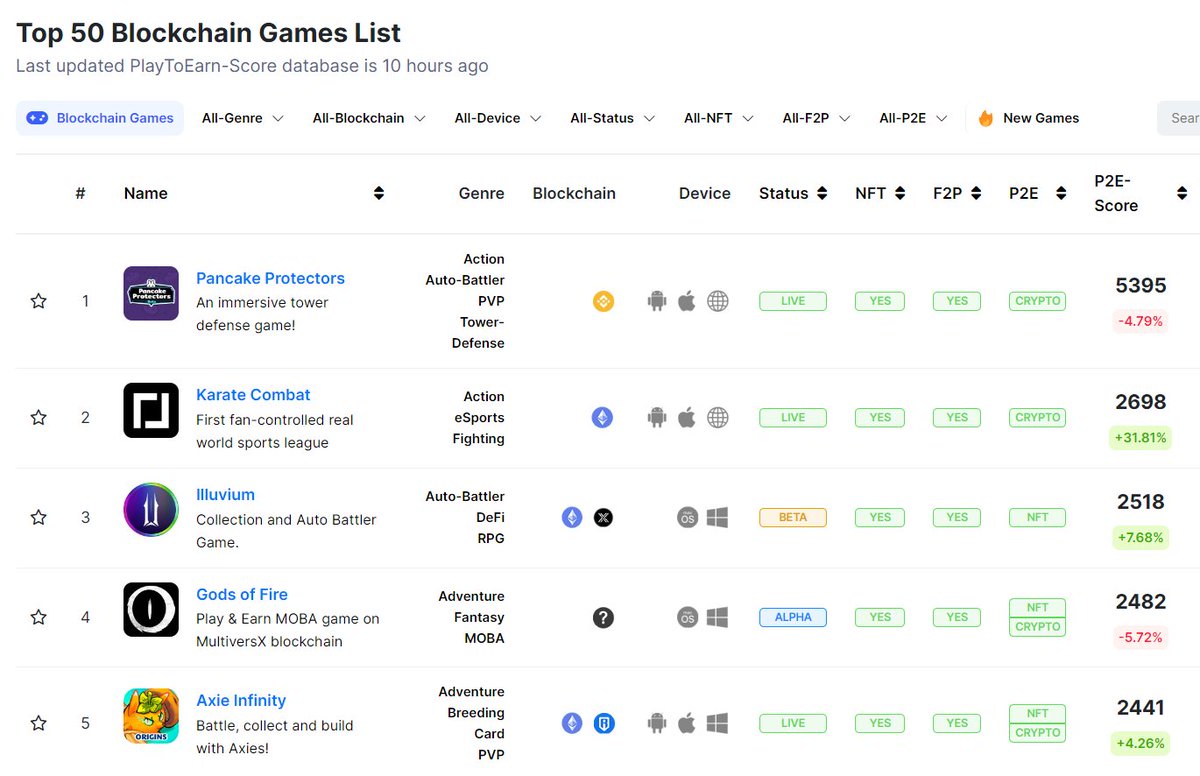This screenshot has height=776, width=1200.
Task: Open the All-Blockchain filter dropdown
Action: 369,118
